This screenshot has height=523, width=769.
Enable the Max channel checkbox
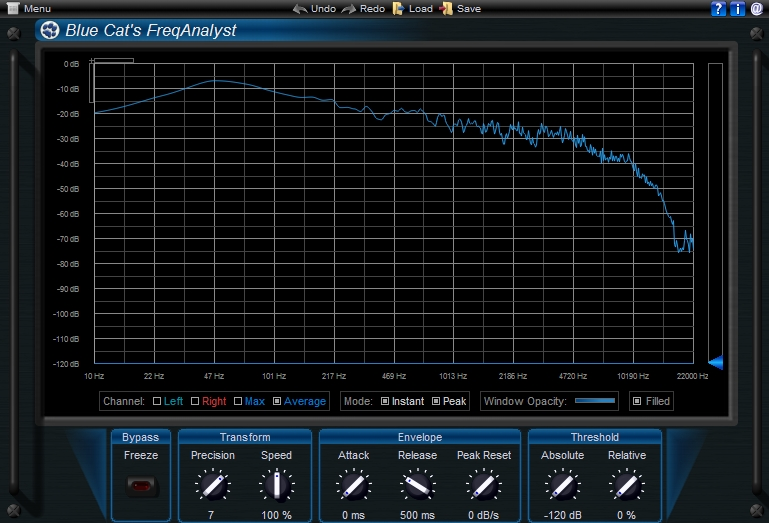coord(238,401)
